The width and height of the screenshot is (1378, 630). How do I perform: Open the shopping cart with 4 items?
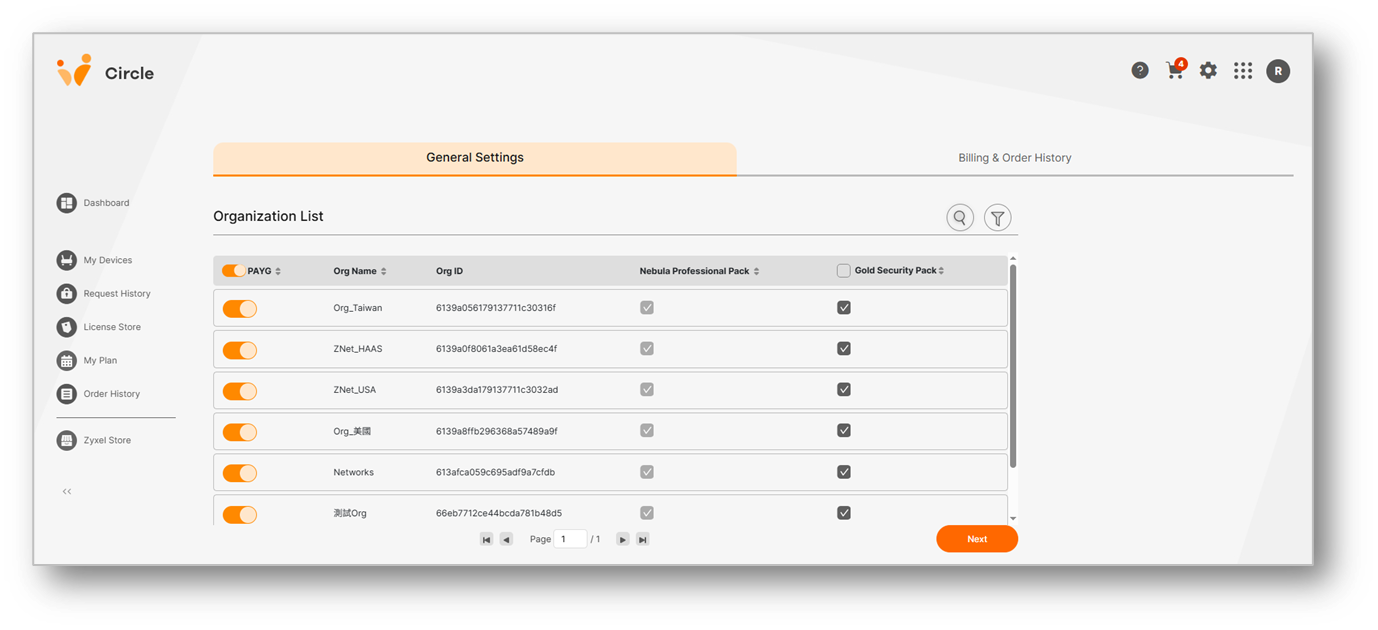pyautogui.click(x=1175, y=70)
